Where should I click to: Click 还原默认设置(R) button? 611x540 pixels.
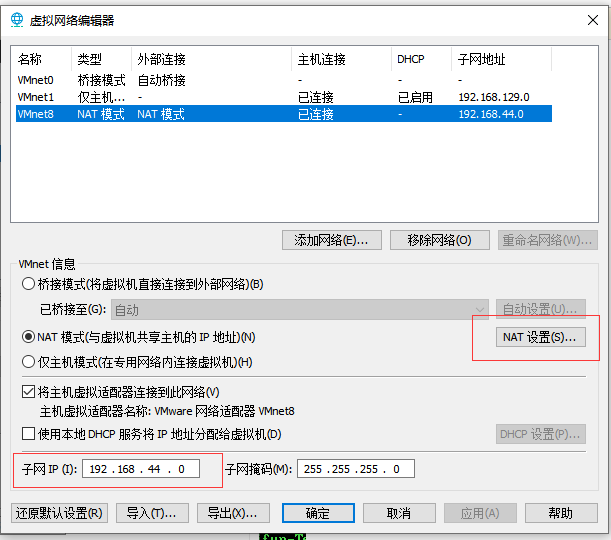coord(59,513)
